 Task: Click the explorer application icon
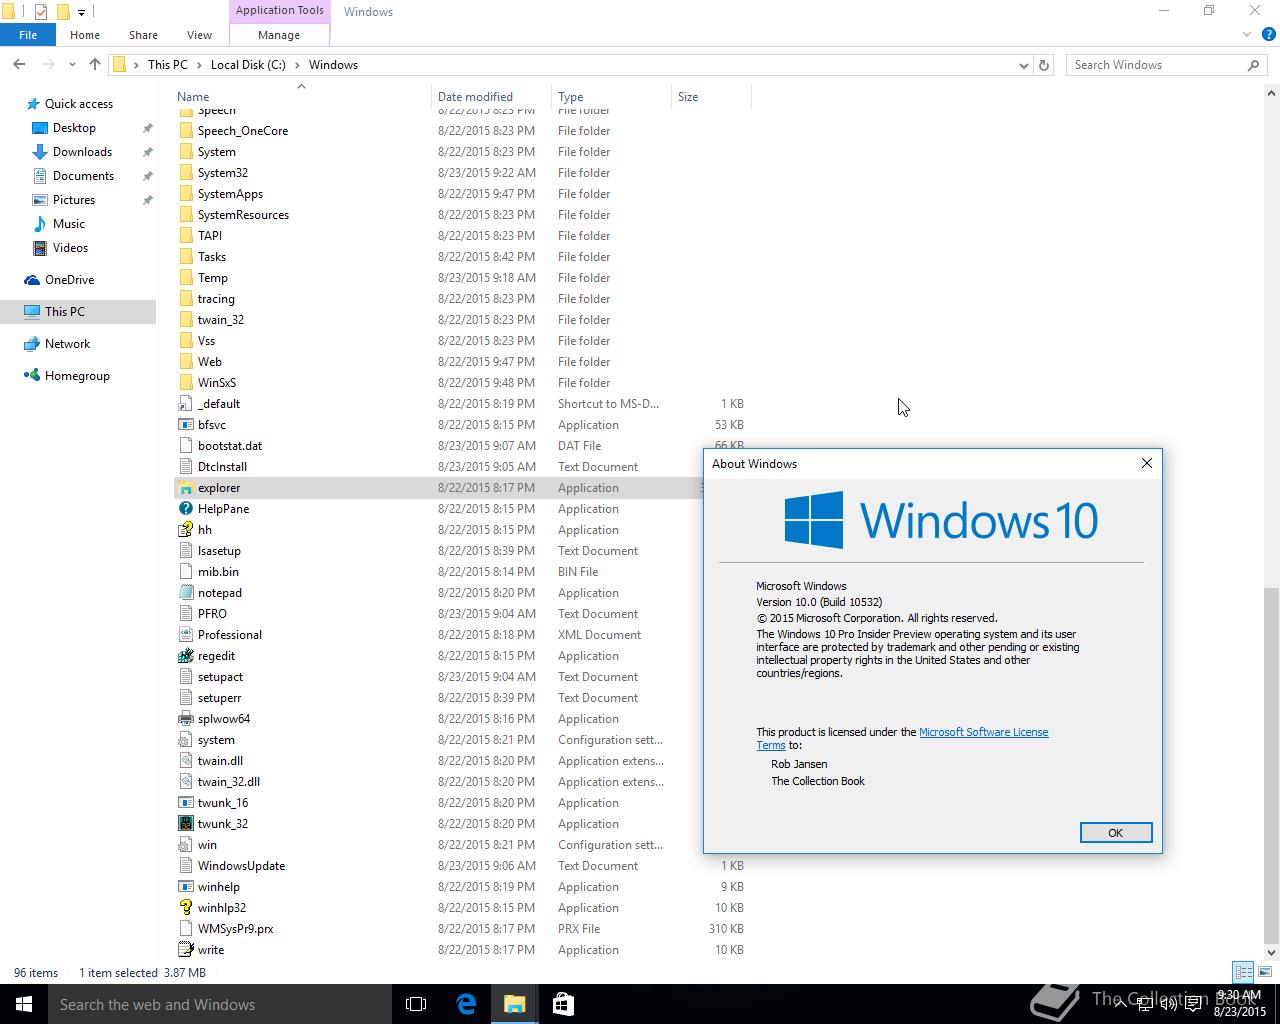[185, 488]
